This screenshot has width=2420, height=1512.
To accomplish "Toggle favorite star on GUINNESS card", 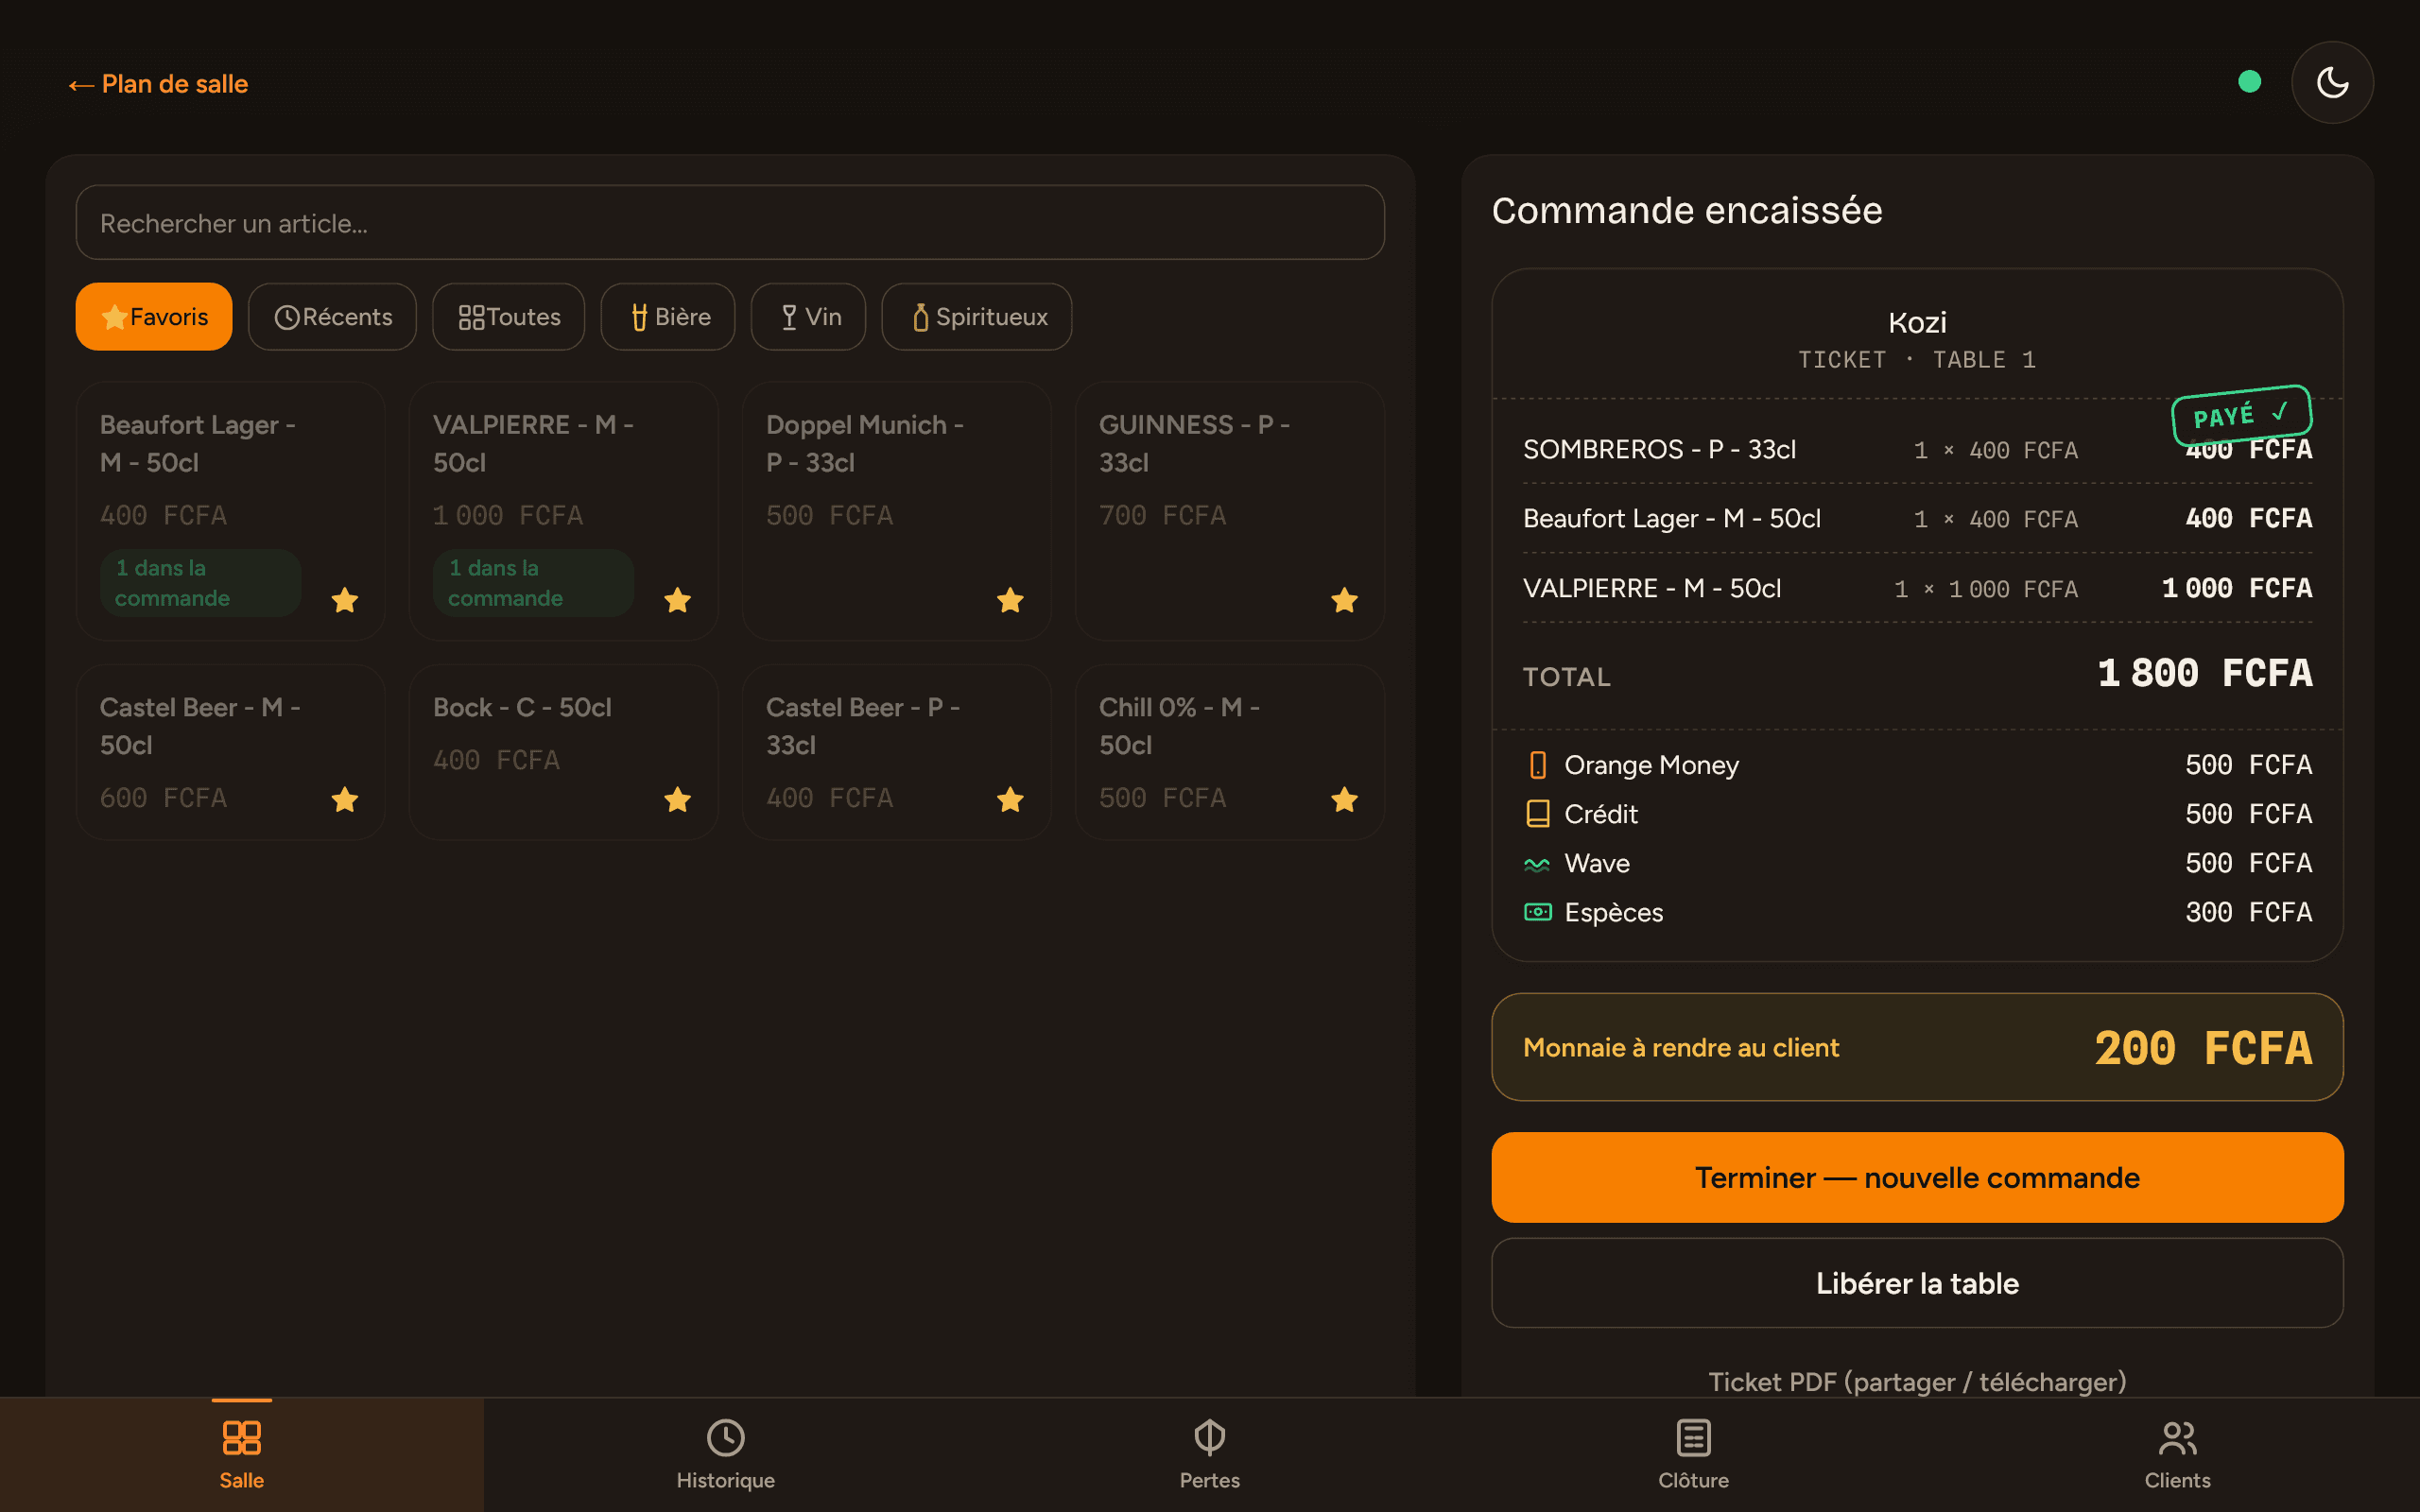I will (1345, 600).
